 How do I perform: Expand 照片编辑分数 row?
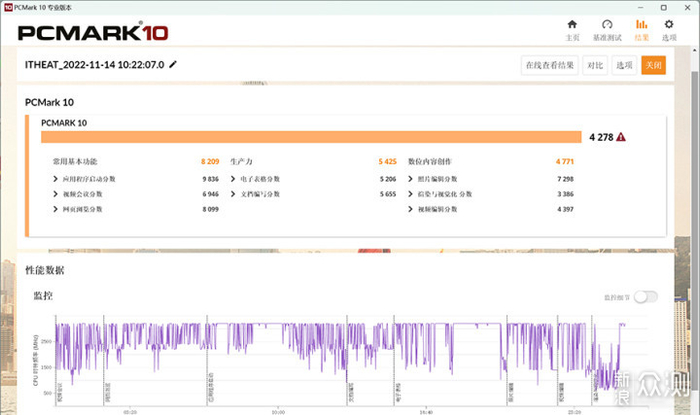click(412, 179)
